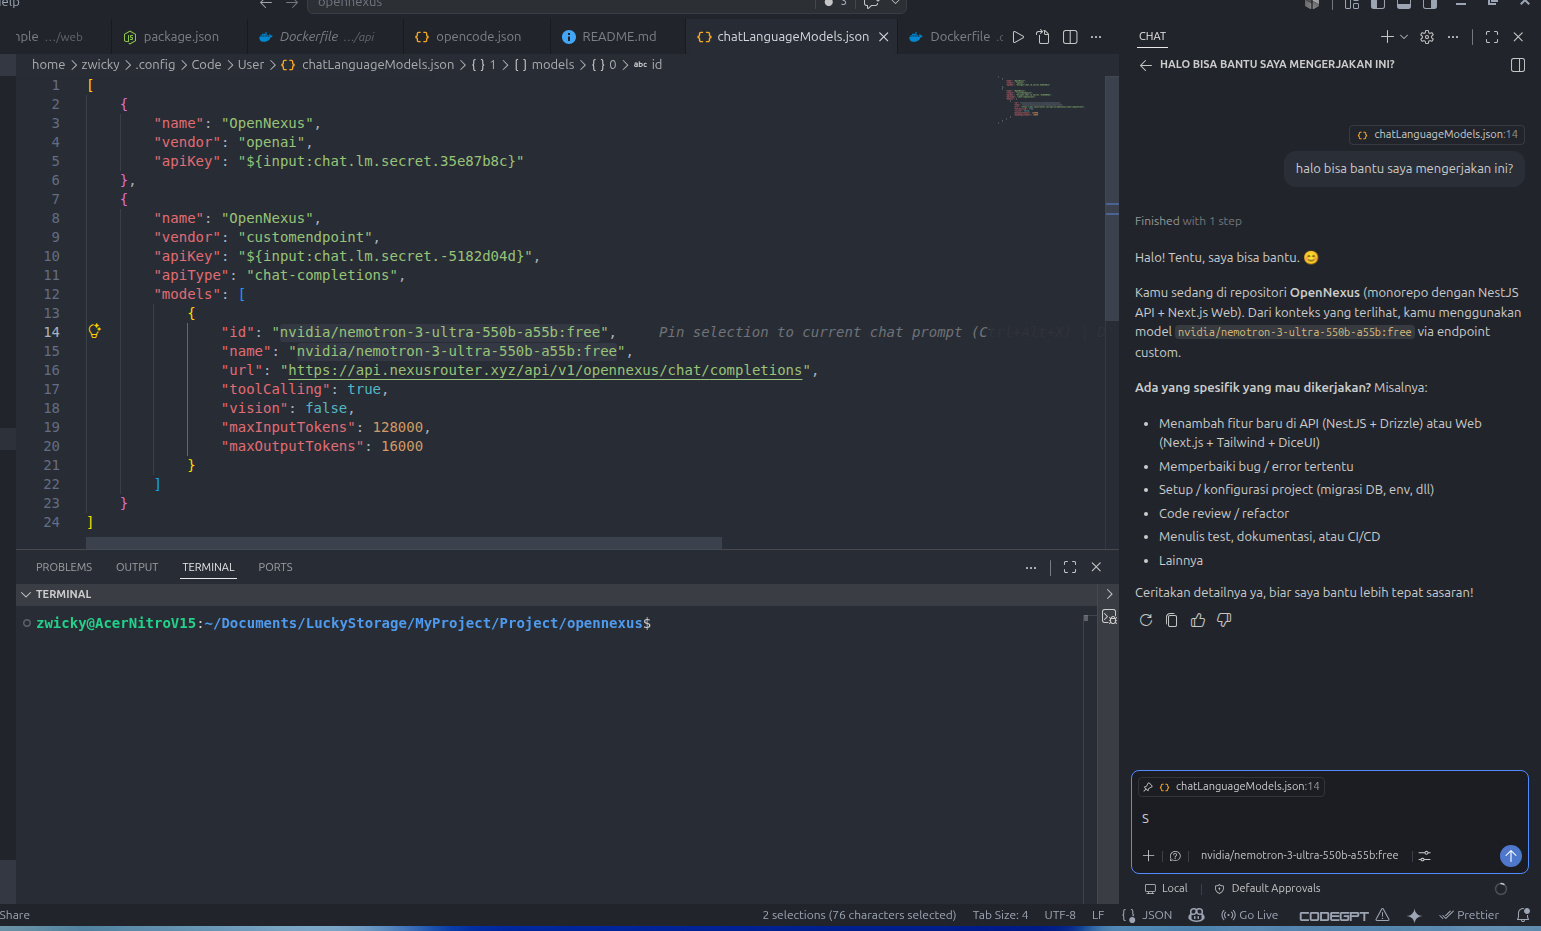Toggle pin on chatLanguageModels.json:14 attachment

tap(1148, 787)
